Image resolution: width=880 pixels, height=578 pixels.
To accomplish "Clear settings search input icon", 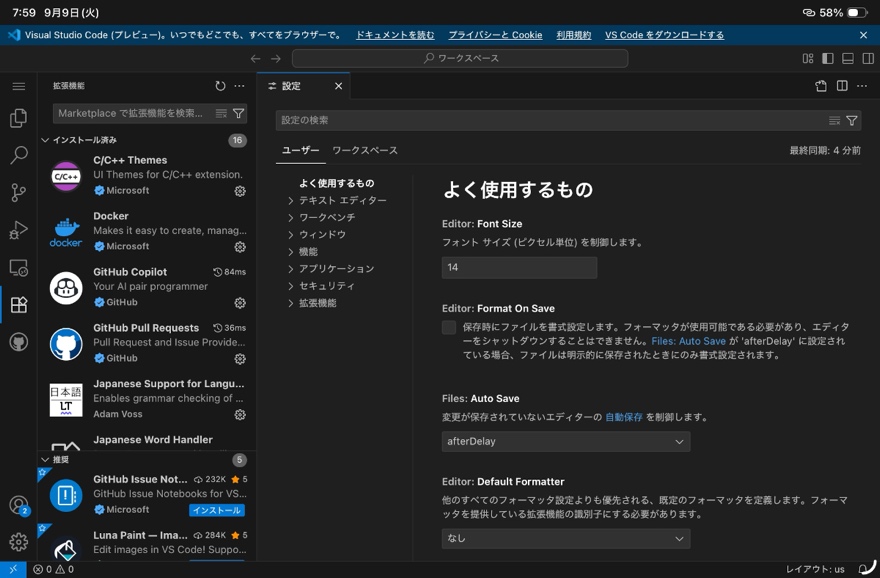I will pos(835,121).
